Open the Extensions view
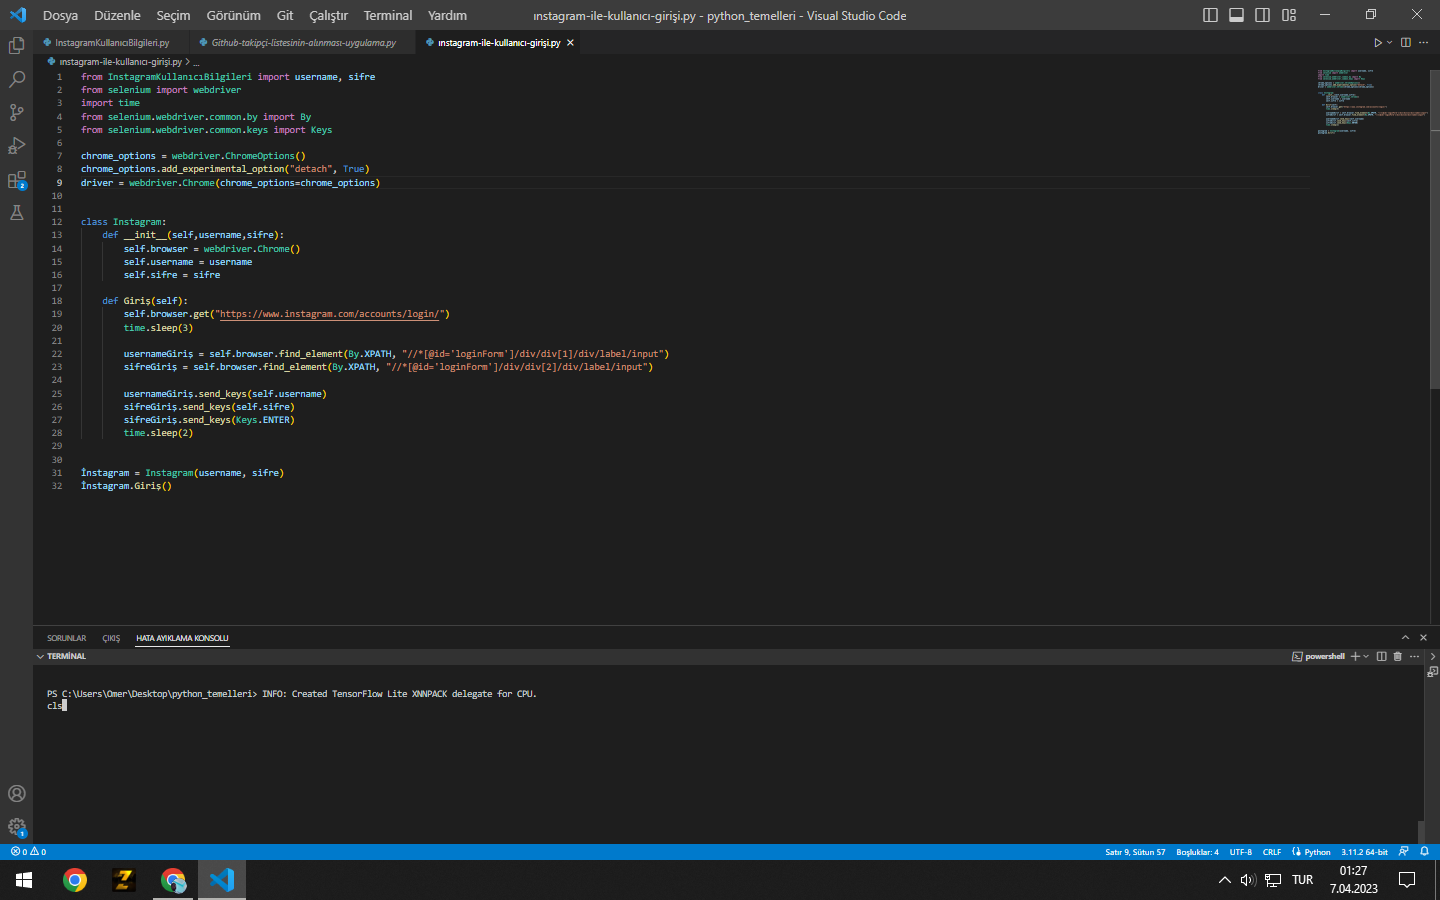Screen dimensions: 1440x900 pos(16,180)
